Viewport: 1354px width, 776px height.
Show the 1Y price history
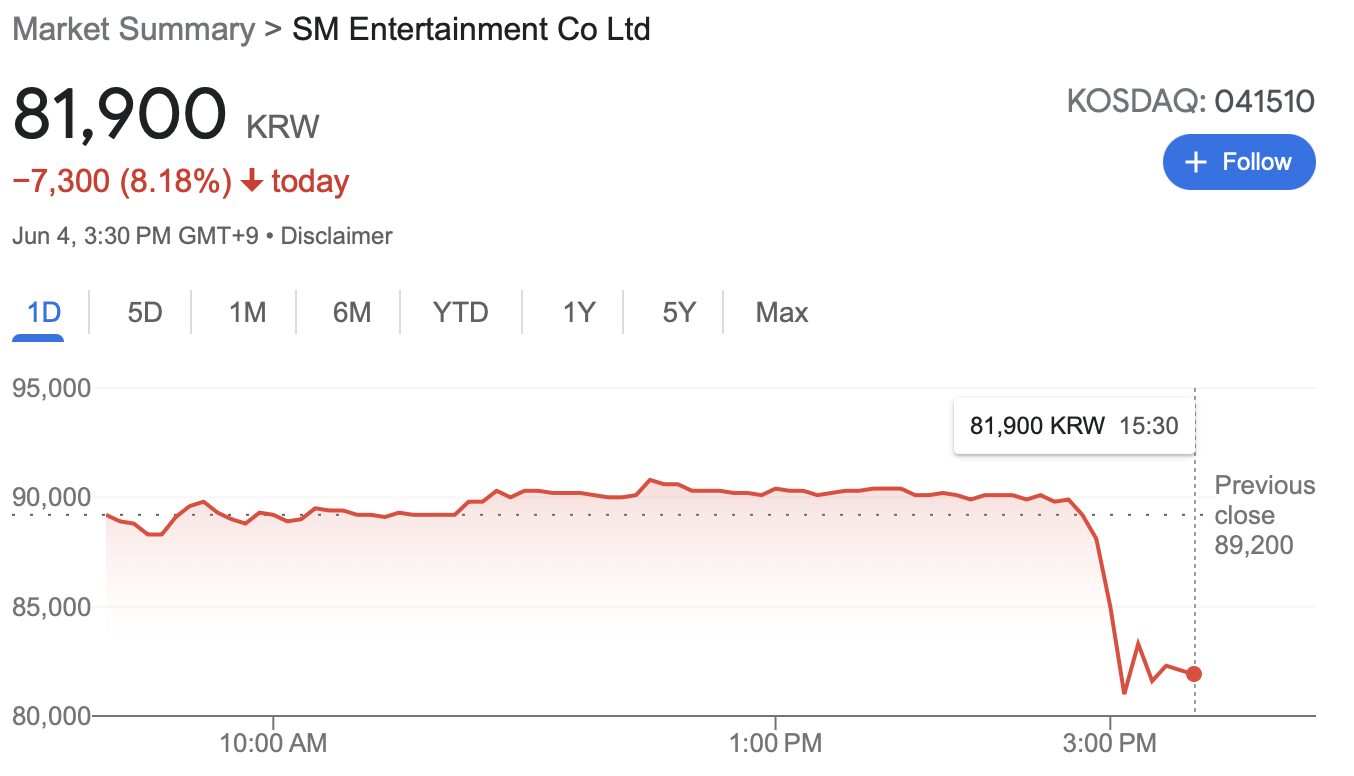pyautogui.click(x=578, y=313)
